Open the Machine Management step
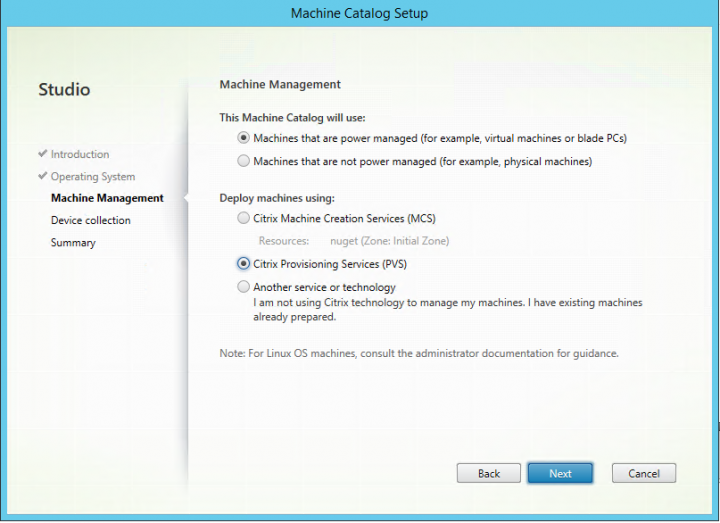This screenshot has height=523, width=720. click(x=107, y=198)
